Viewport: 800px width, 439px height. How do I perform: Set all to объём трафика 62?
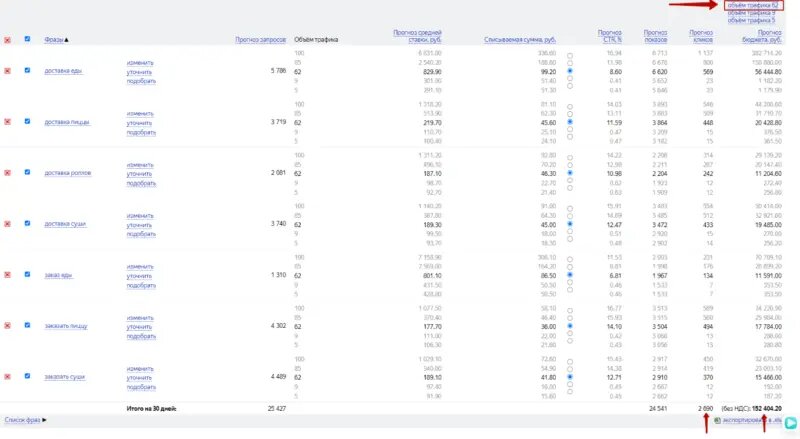click(x=753, y=5)
